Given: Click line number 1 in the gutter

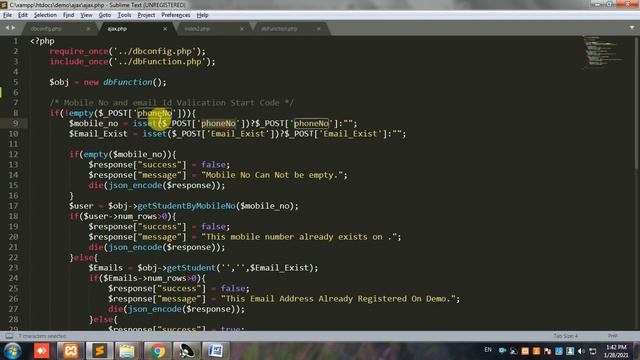Looking at the screenshot, I should coord(16,41).
